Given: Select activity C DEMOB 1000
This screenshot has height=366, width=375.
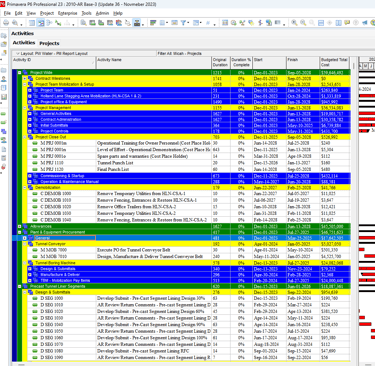Looking at the screenshot, I should [188, 193].
